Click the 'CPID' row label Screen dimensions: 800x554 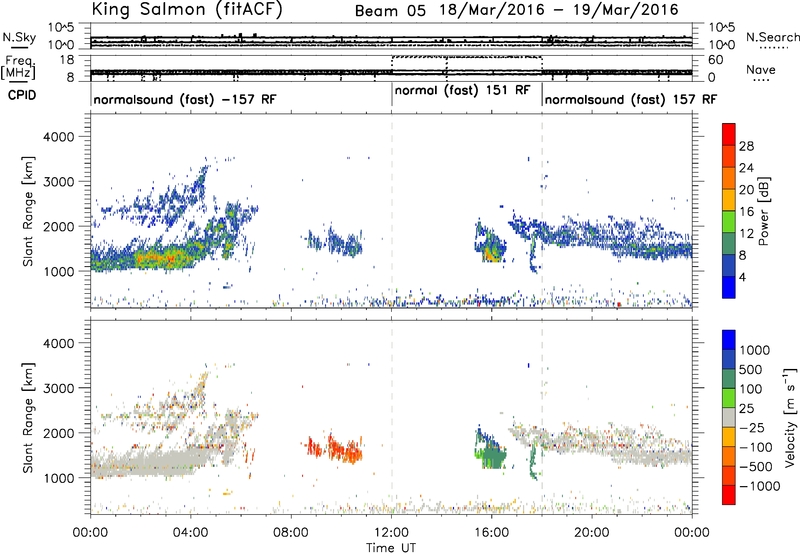[x=22, y=95]
